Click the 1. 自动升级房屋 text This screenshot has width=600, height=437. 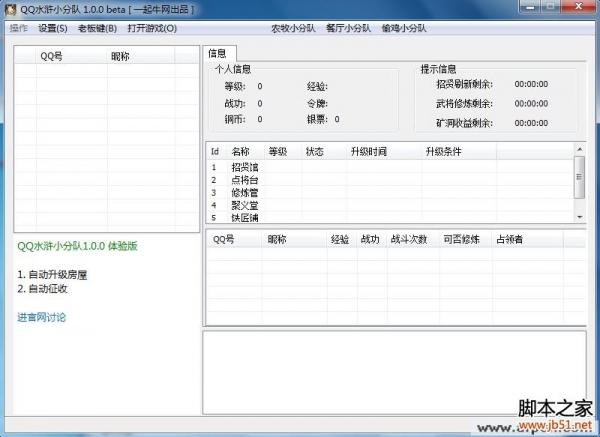point(52,275)
